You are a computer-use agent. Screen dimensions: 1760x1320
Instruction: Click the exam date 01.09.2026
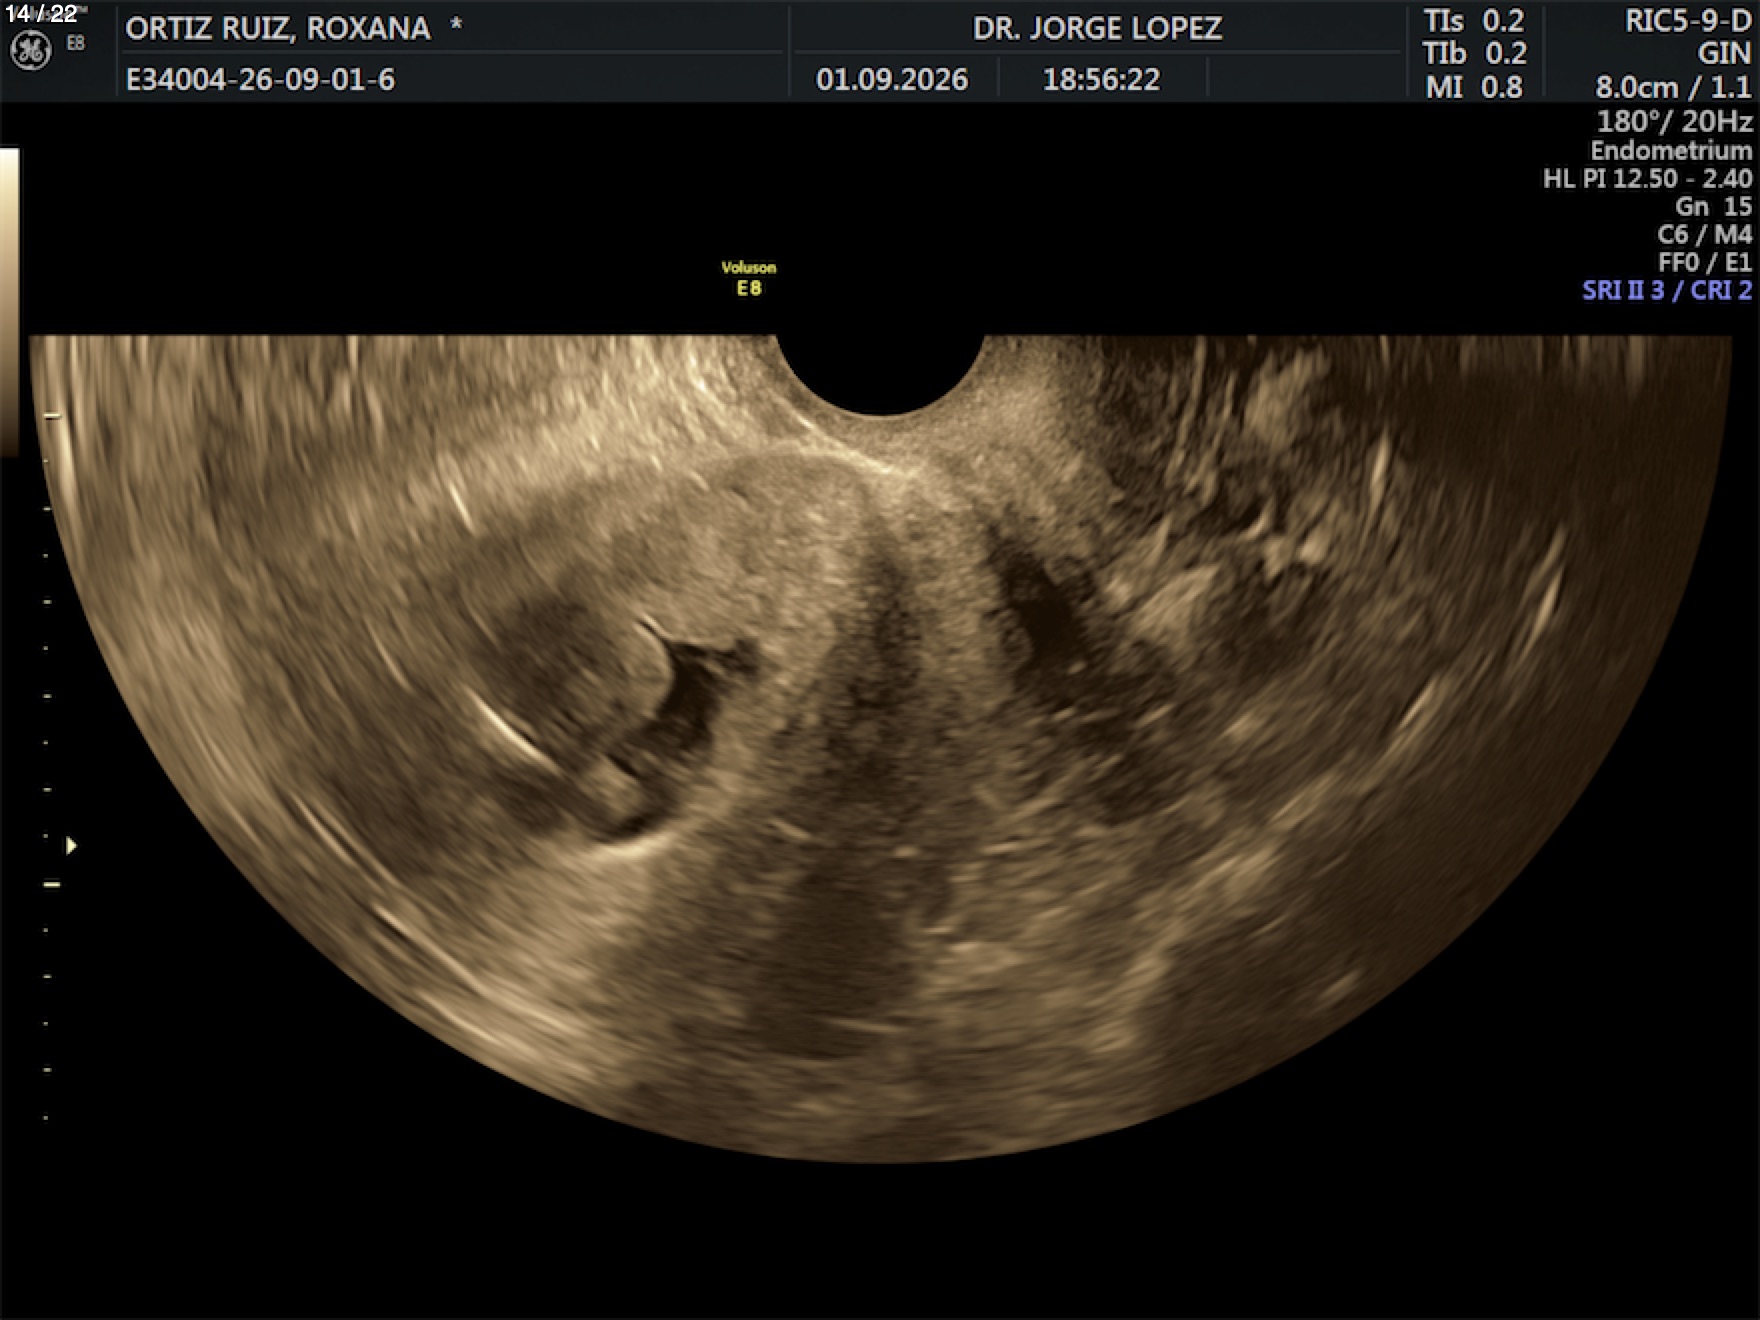click(892, 79)
